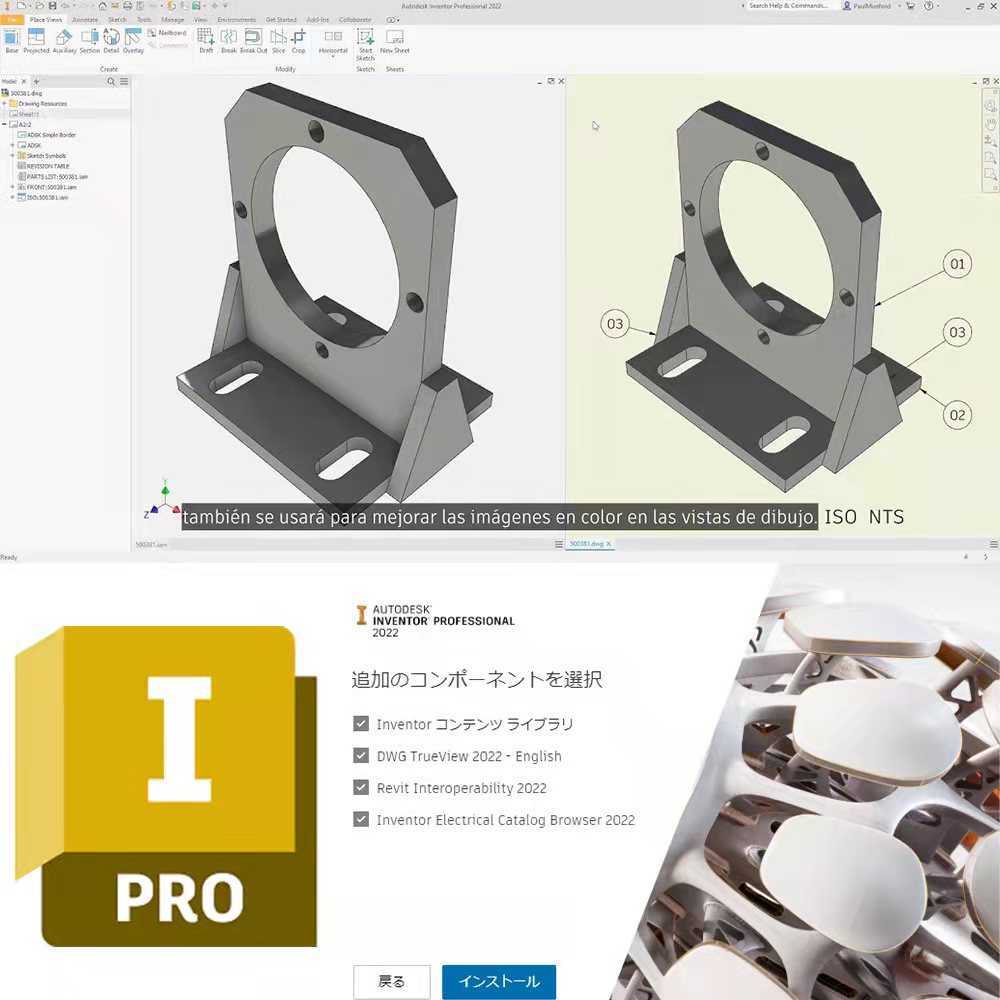Expand the Drawing Resources tree node
The image size is (1000, 1000).
[4, 103]
